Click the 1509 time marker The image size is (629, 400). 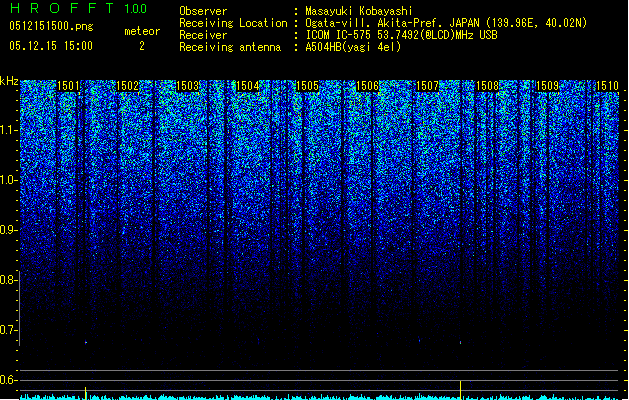point(547,86)
